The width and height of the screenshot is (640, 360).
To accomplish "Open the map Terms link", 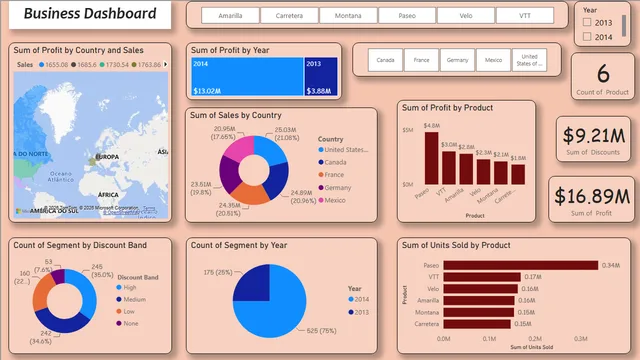I will point(149,208).
